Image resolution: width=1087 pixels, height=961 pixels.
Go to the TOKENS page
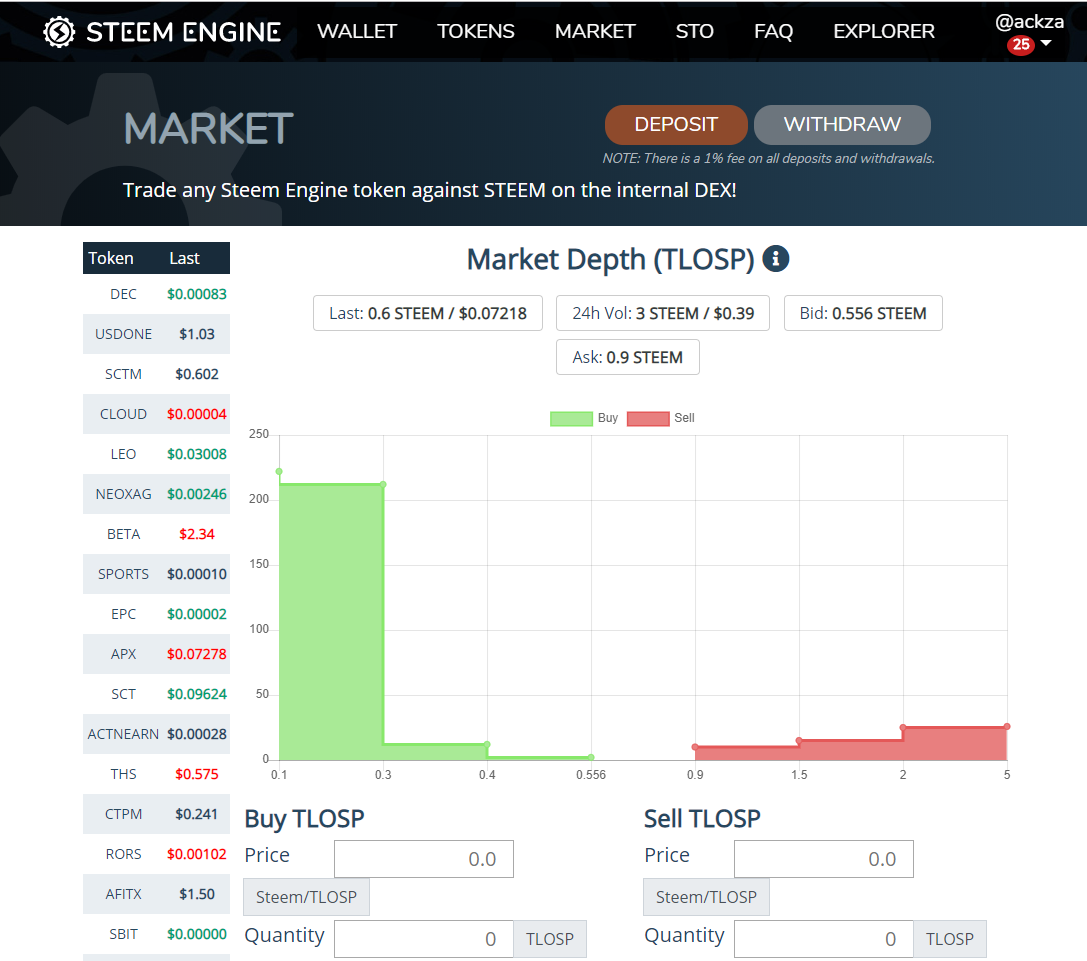pyautogui.click(x=476, y=31)
